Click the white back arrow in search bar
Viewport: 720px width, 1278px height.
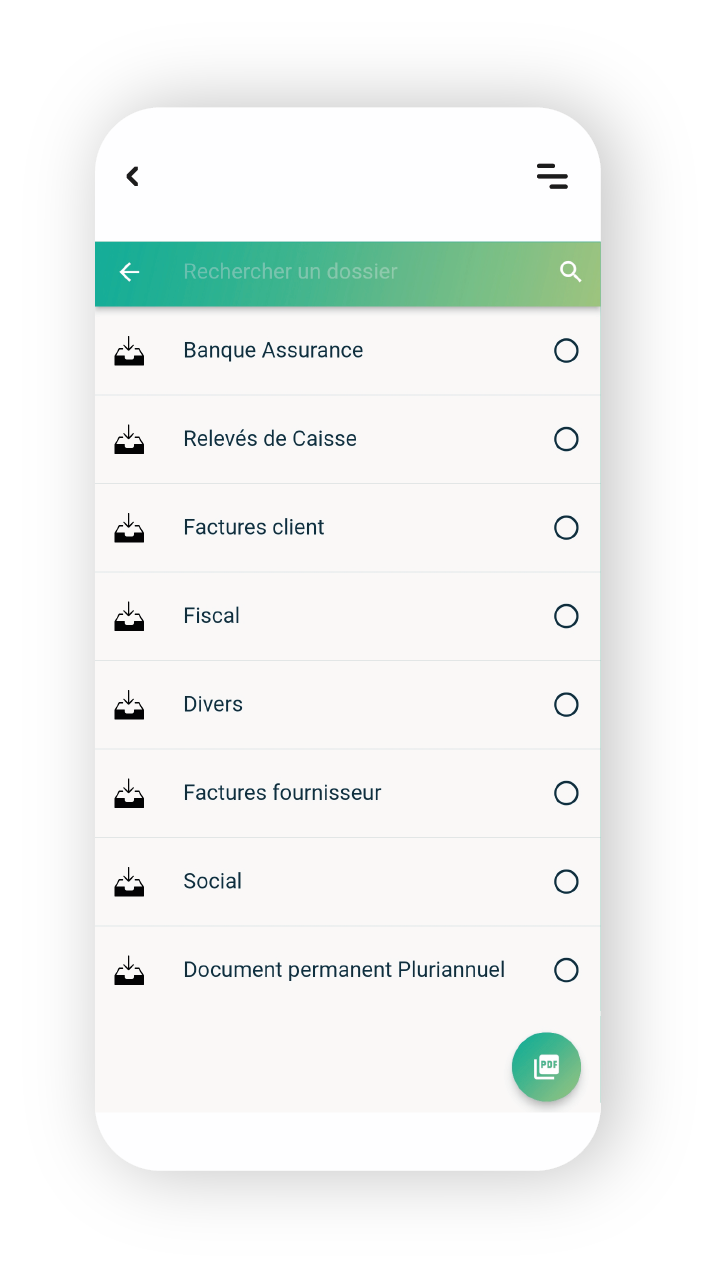(x=129, y=272)
